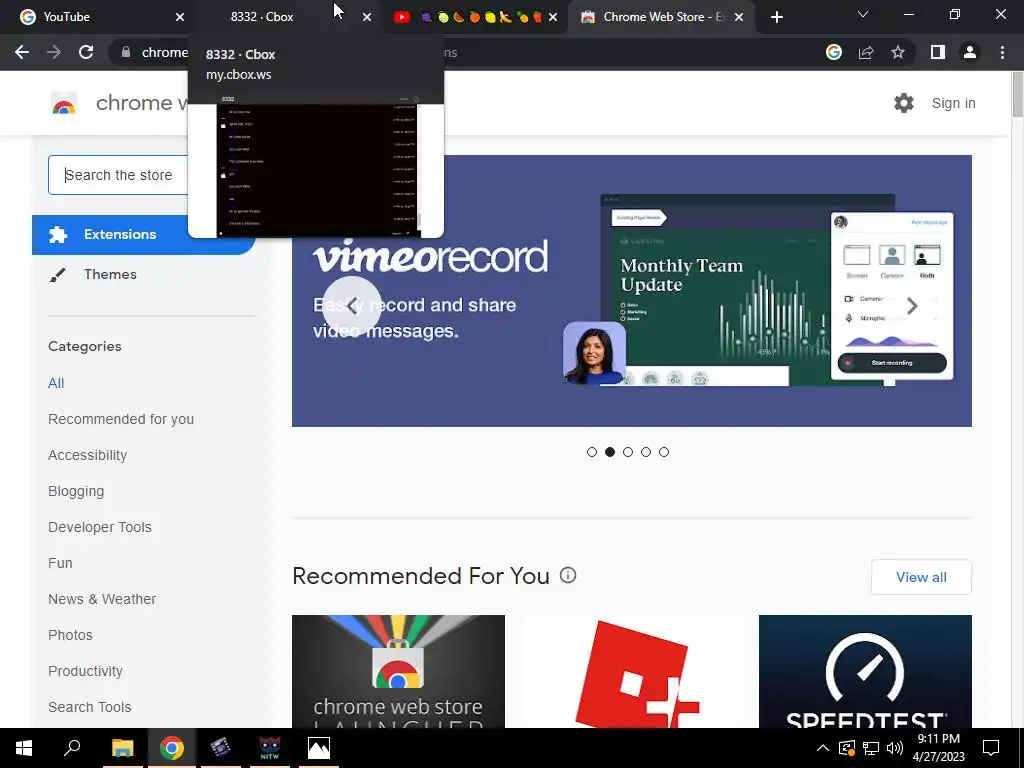This screenshot has width=1024, height=768.
Task: Switch to the YouTube tab
Action: tap(98, 17)
